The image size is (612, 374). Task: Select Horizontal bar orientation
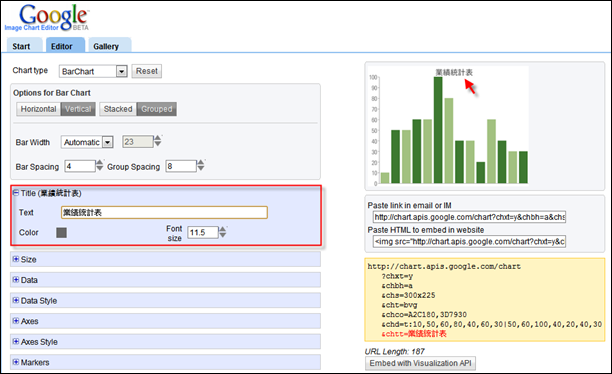(x=38, y=109)
